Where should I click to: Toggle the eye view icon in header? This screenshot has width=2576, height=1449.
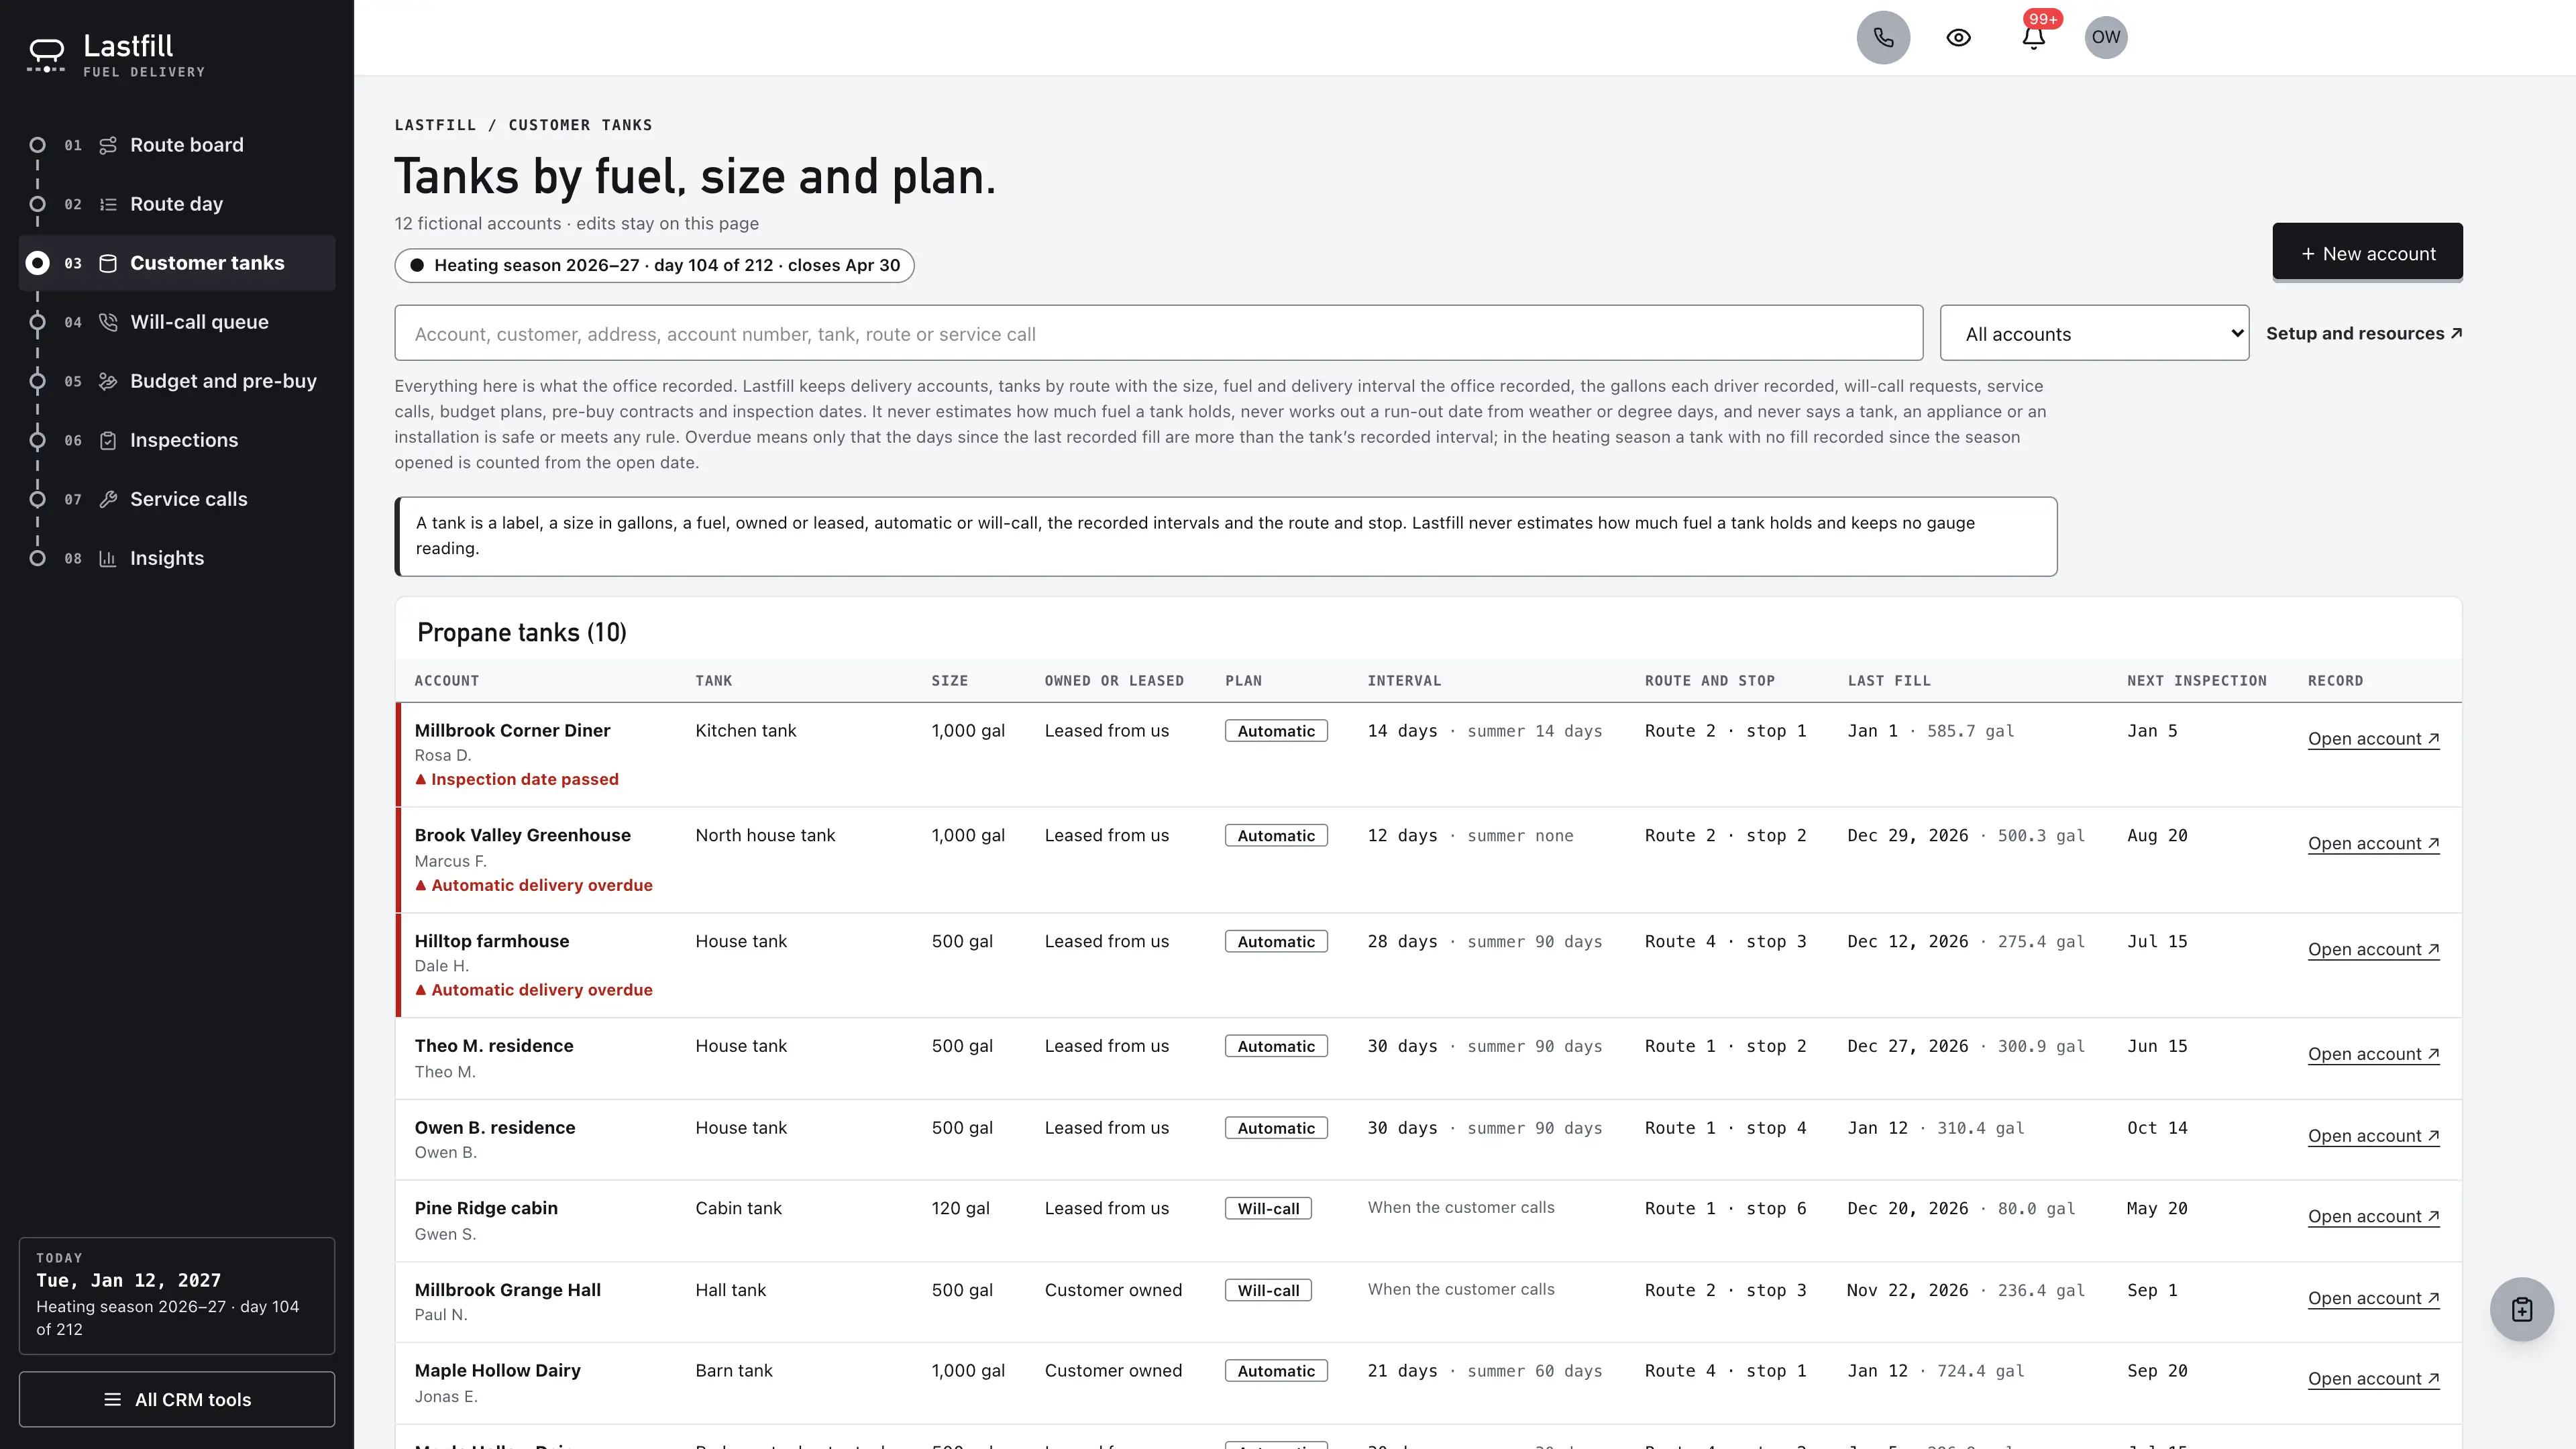(1958, 37)
